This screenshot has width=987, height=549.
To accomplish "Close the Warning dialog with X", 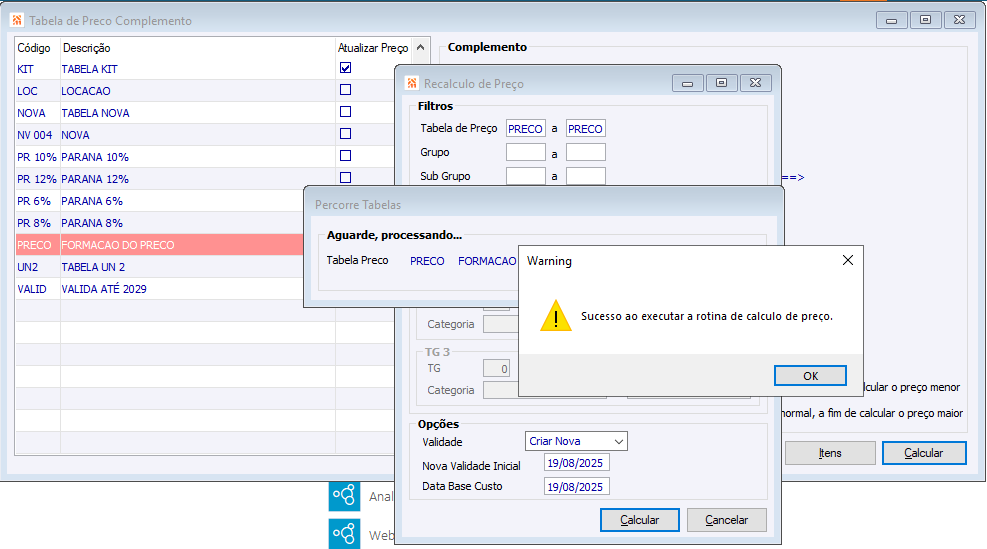I will 848,260.
